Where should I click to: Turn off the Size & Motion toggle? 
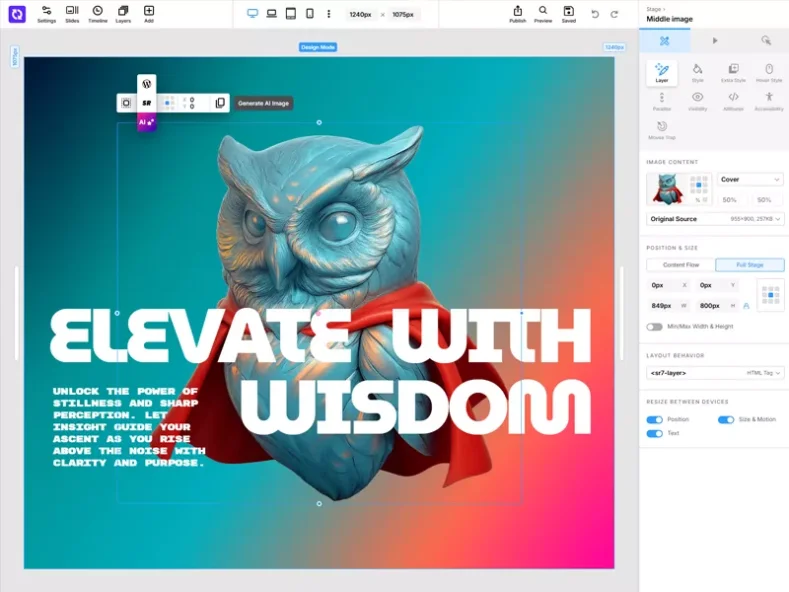click(726, 420)
